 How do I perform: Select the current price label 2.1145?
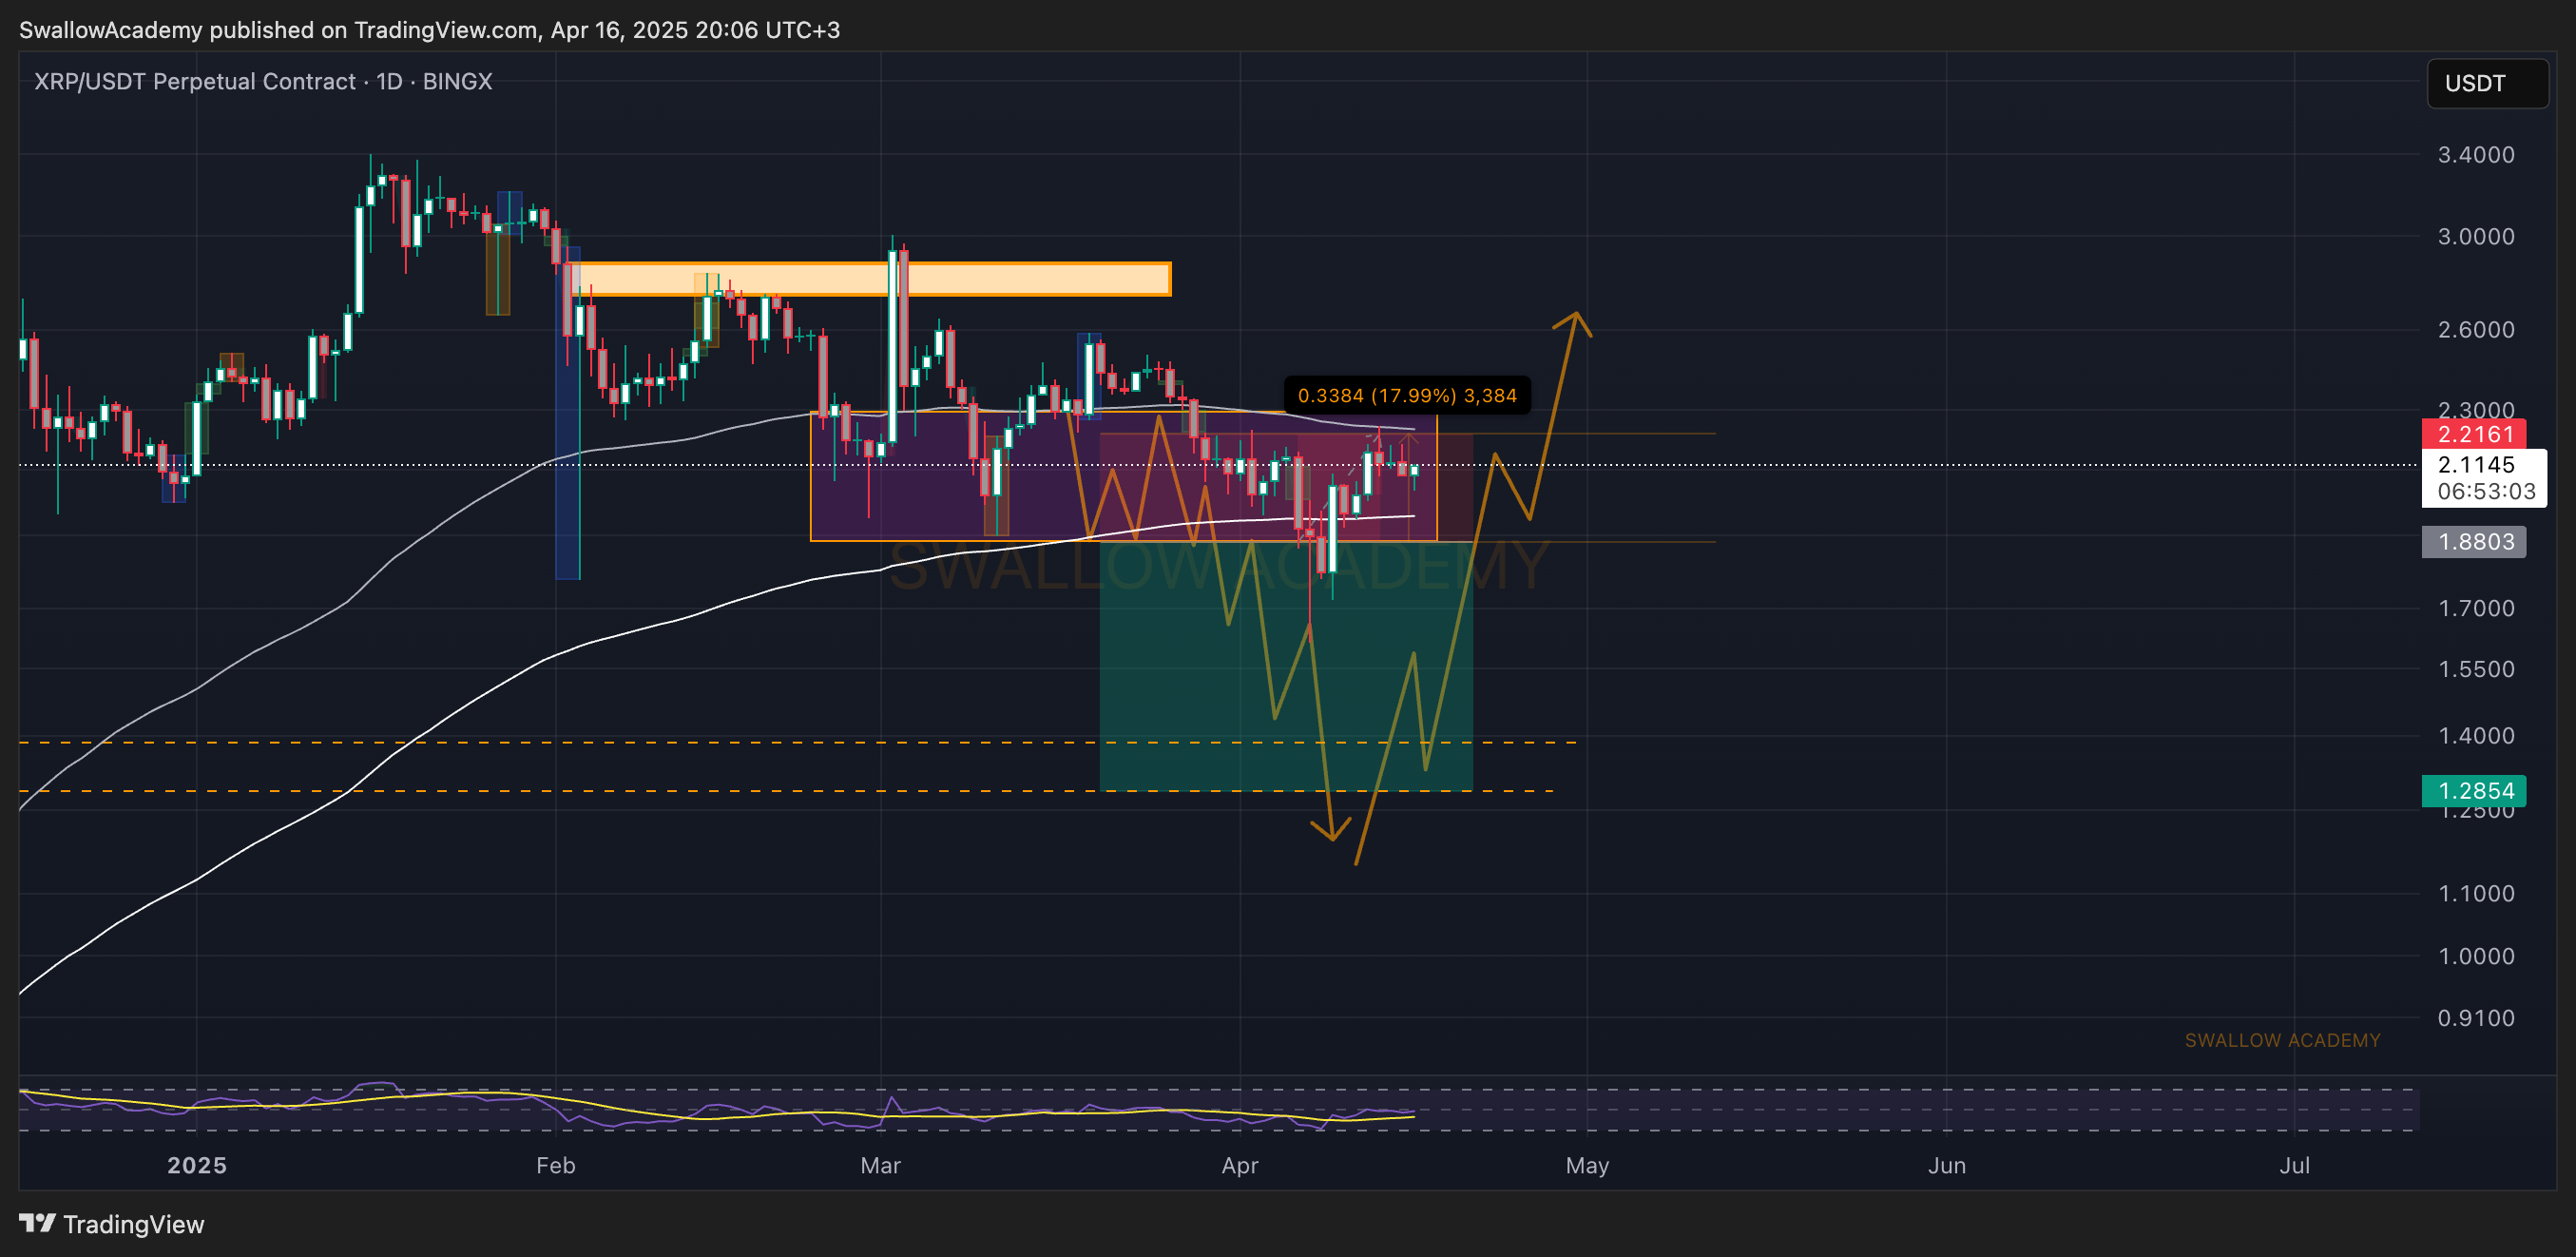point(2476,464)
